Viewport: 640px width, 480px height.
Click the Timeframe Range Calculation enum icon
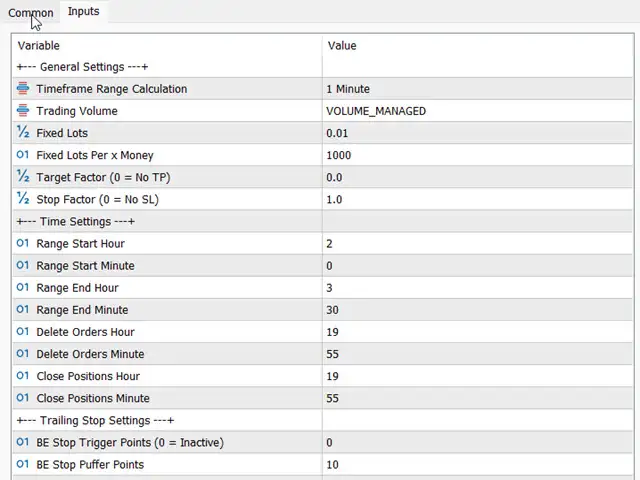coord(23,89)
